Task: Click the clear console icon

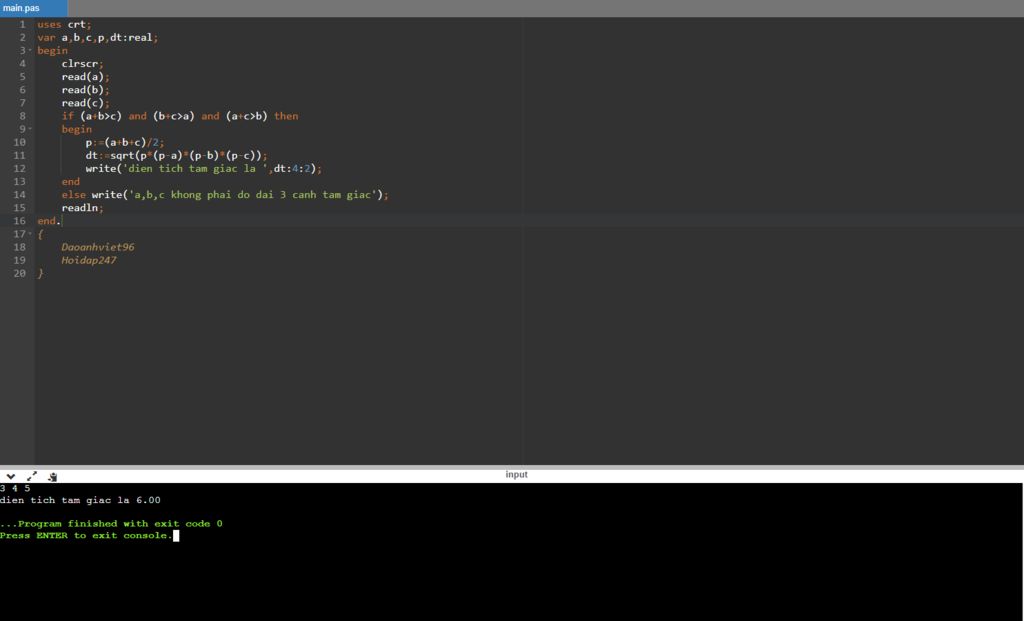Action: 52,477
